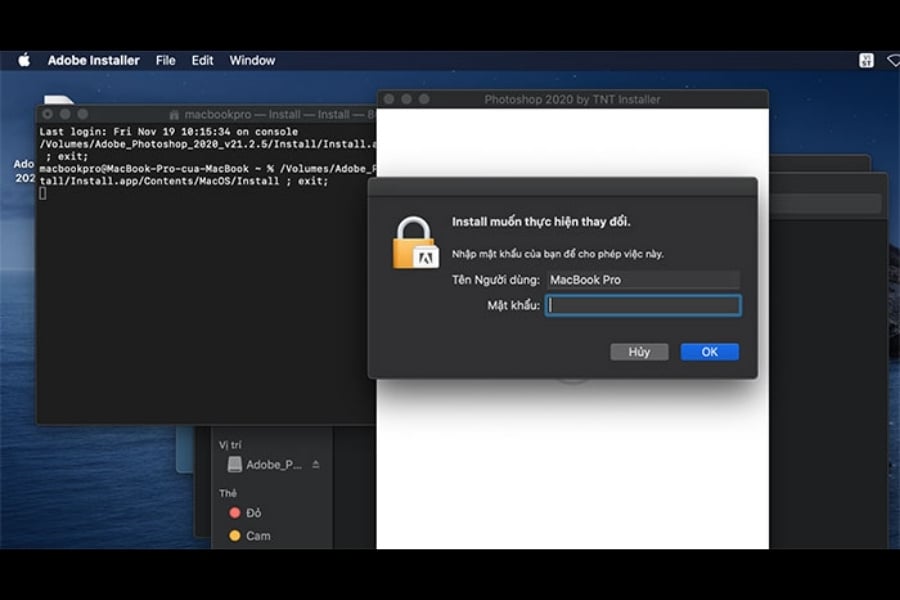Click the Tên Người dùng username field
The height and width of the screenshot is (600, 900).
point(643,280)
